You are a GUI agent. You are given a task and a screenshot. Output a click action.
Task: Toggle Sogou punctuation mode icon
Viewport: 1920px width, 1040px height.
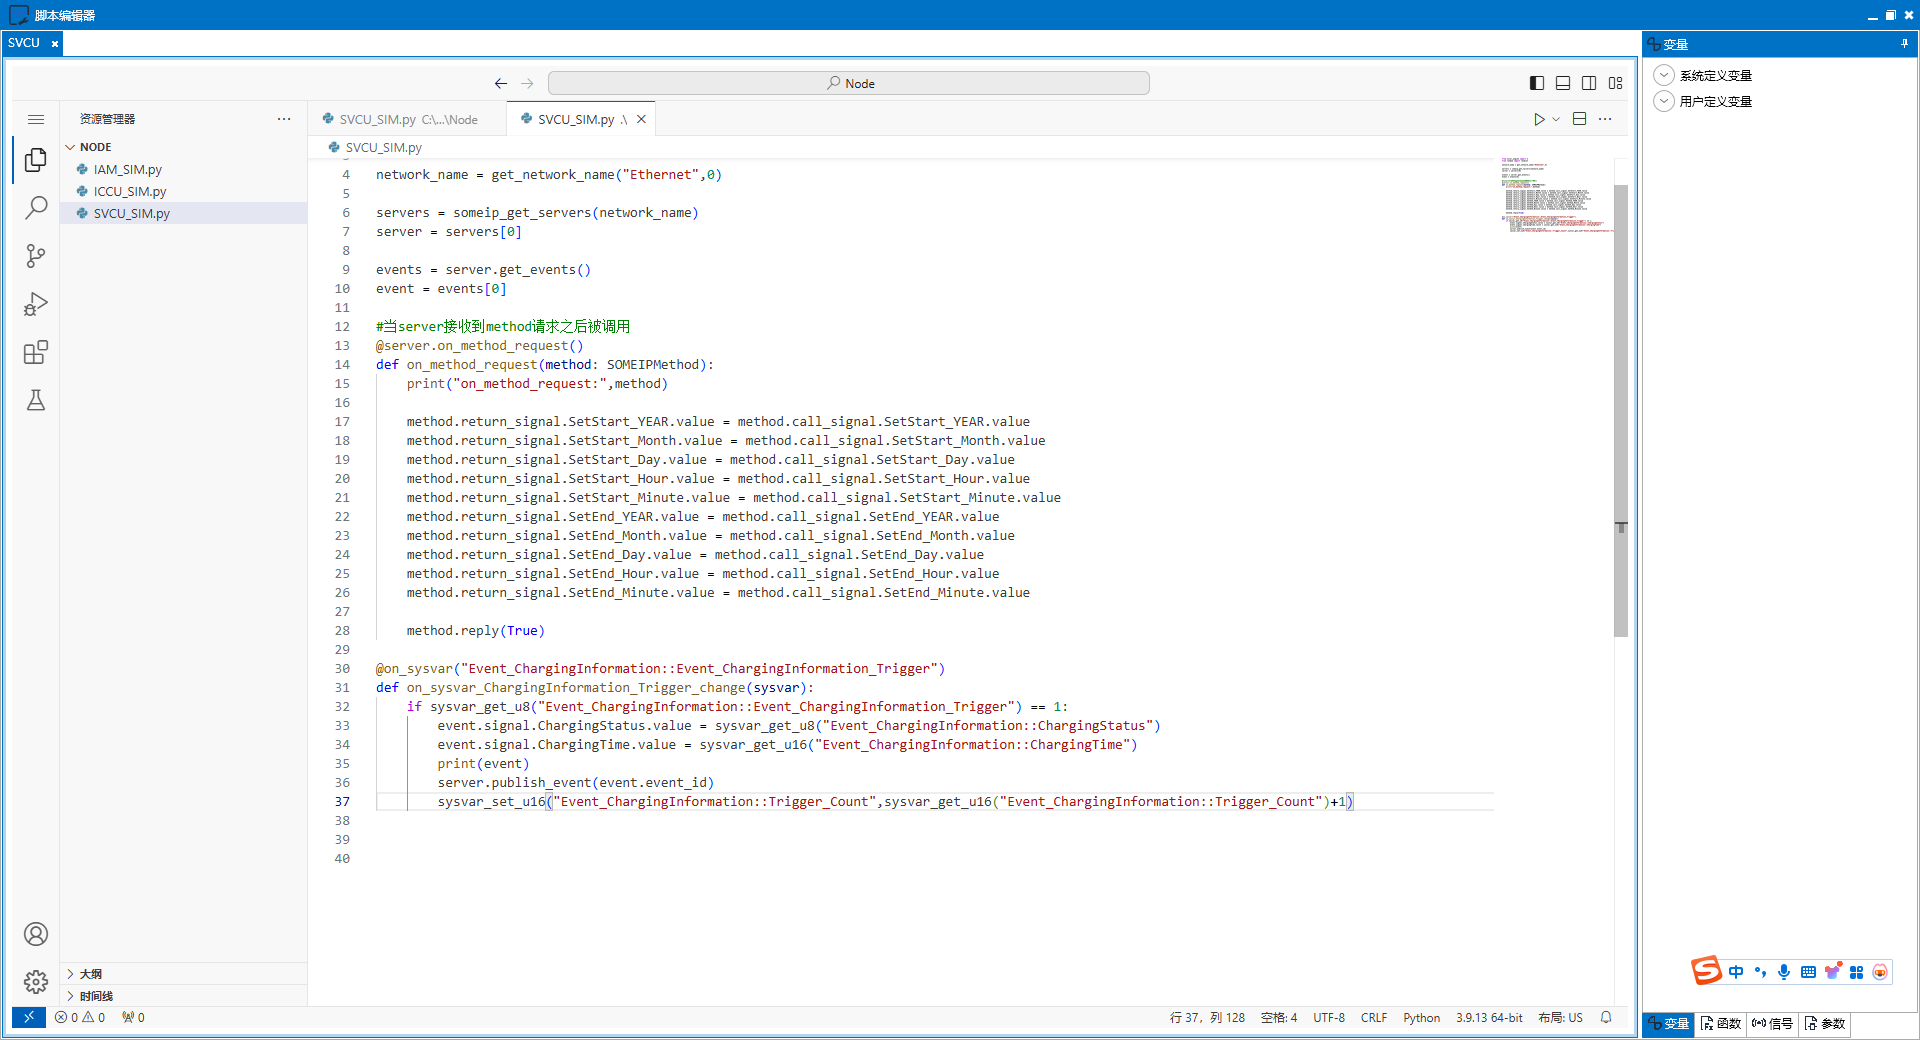(x=1760, y=972)
